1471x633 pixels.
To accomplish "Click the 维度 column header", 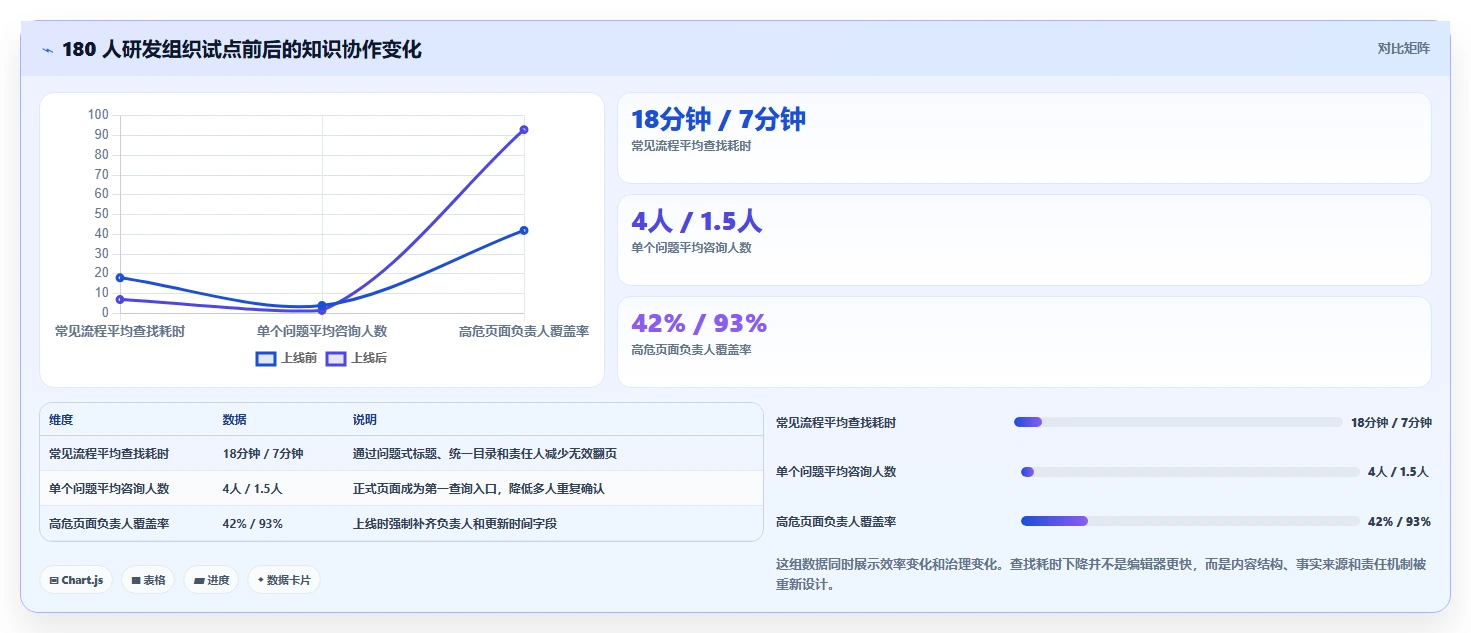I will click(x=61, y=420).
